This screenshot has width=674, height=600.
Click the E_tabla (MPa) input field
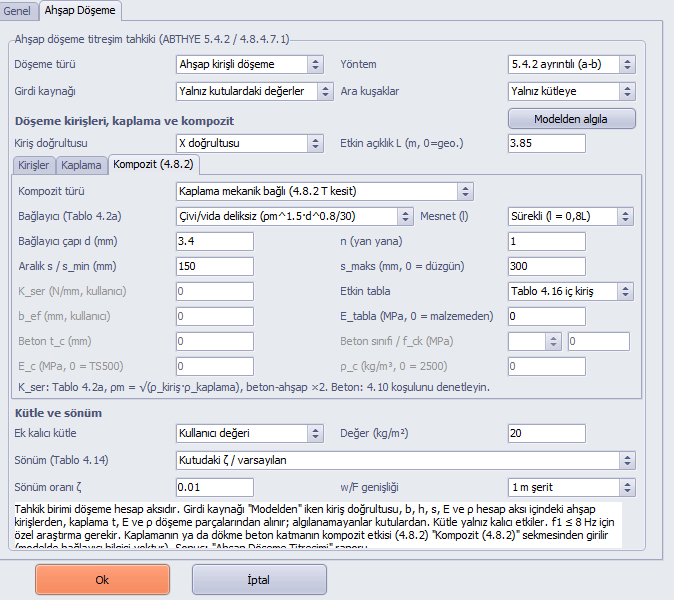(x=546, y=316)
